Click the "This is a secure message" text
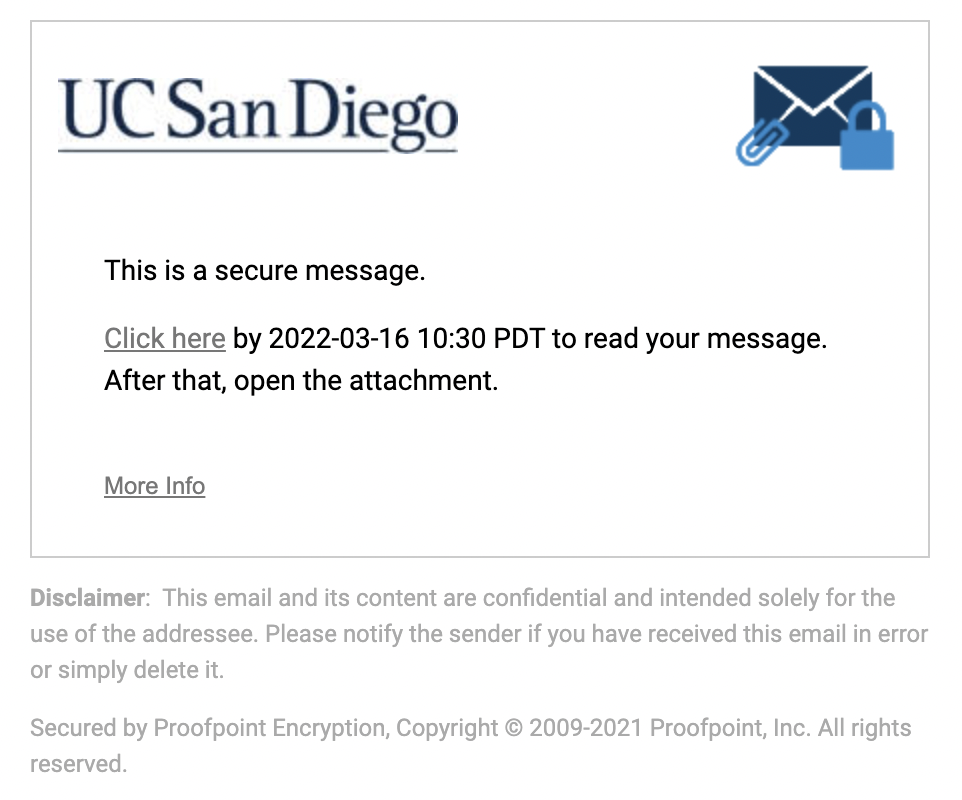962x800 pixels. [265, 270]
